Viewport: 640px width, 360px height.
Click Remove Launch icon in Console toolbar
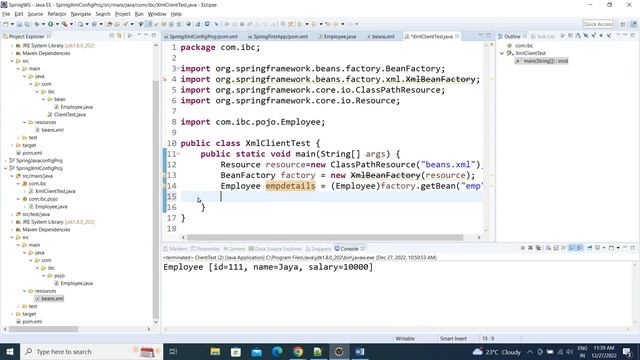point(530,248)
